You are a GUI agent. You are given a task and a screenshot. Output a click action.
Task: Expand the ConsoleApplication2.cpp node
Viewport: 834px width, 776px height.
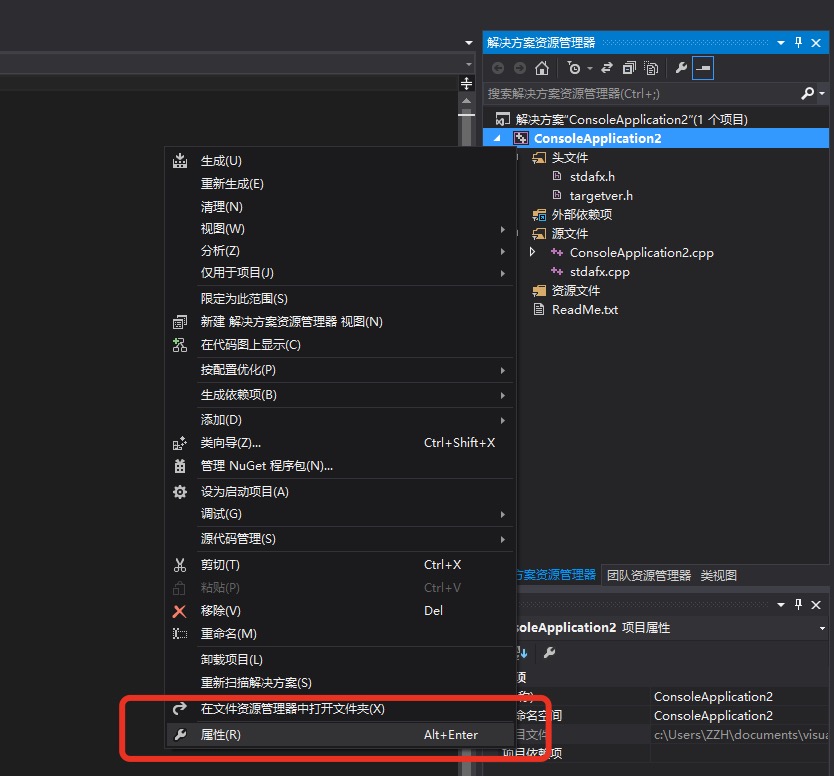[x=532, y=252]
